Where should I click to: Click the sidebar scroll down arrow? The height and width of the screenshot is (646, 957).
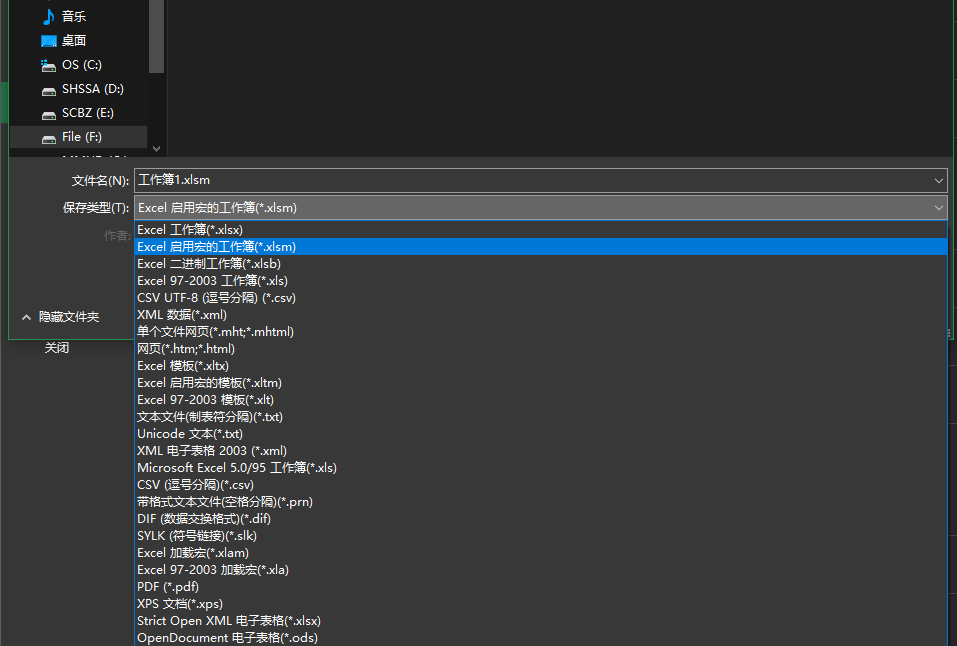pyautogui.click(x=156, y=148)
